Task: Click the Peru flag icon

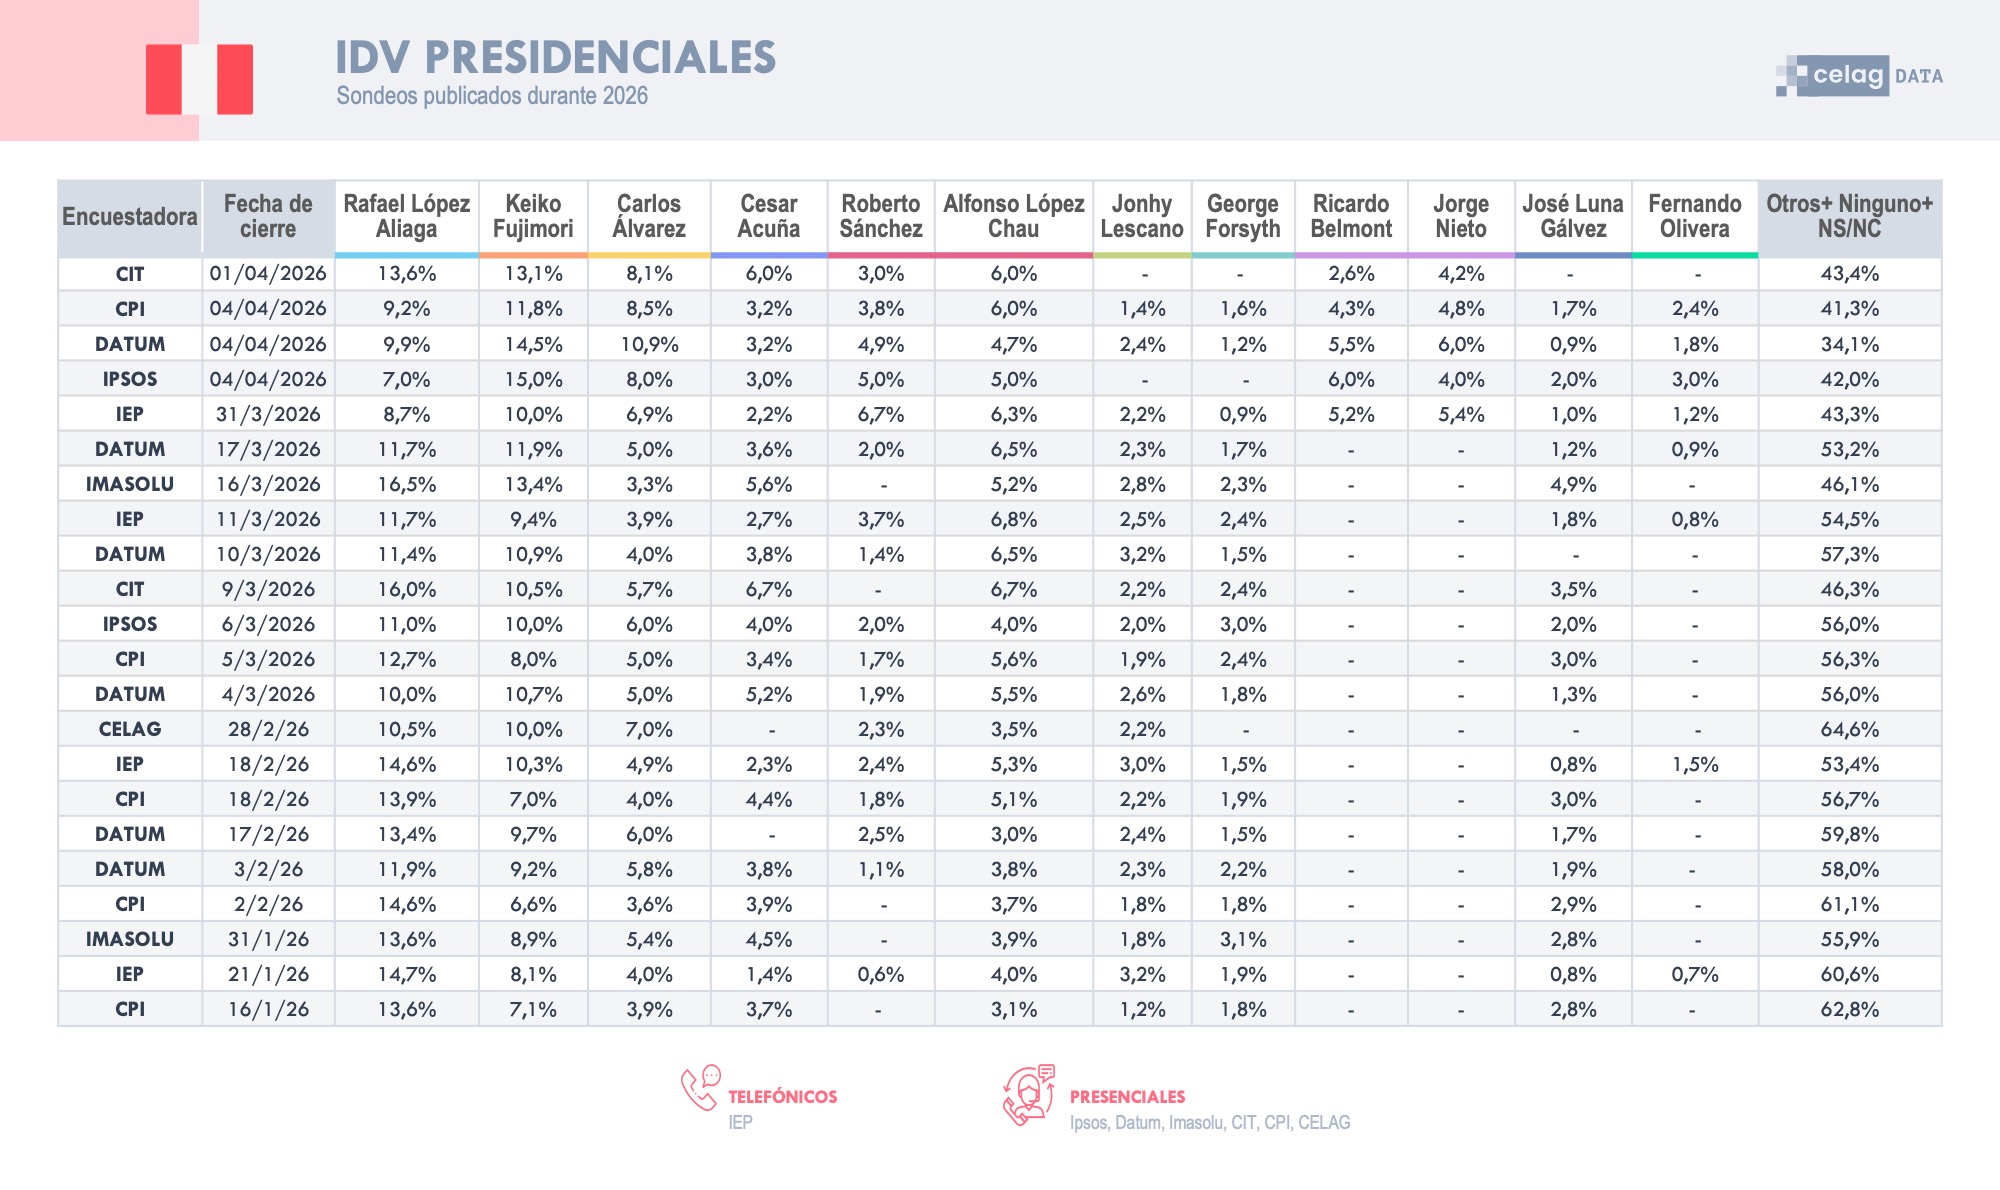Action: pyautogui.click(x=199, y=79)
